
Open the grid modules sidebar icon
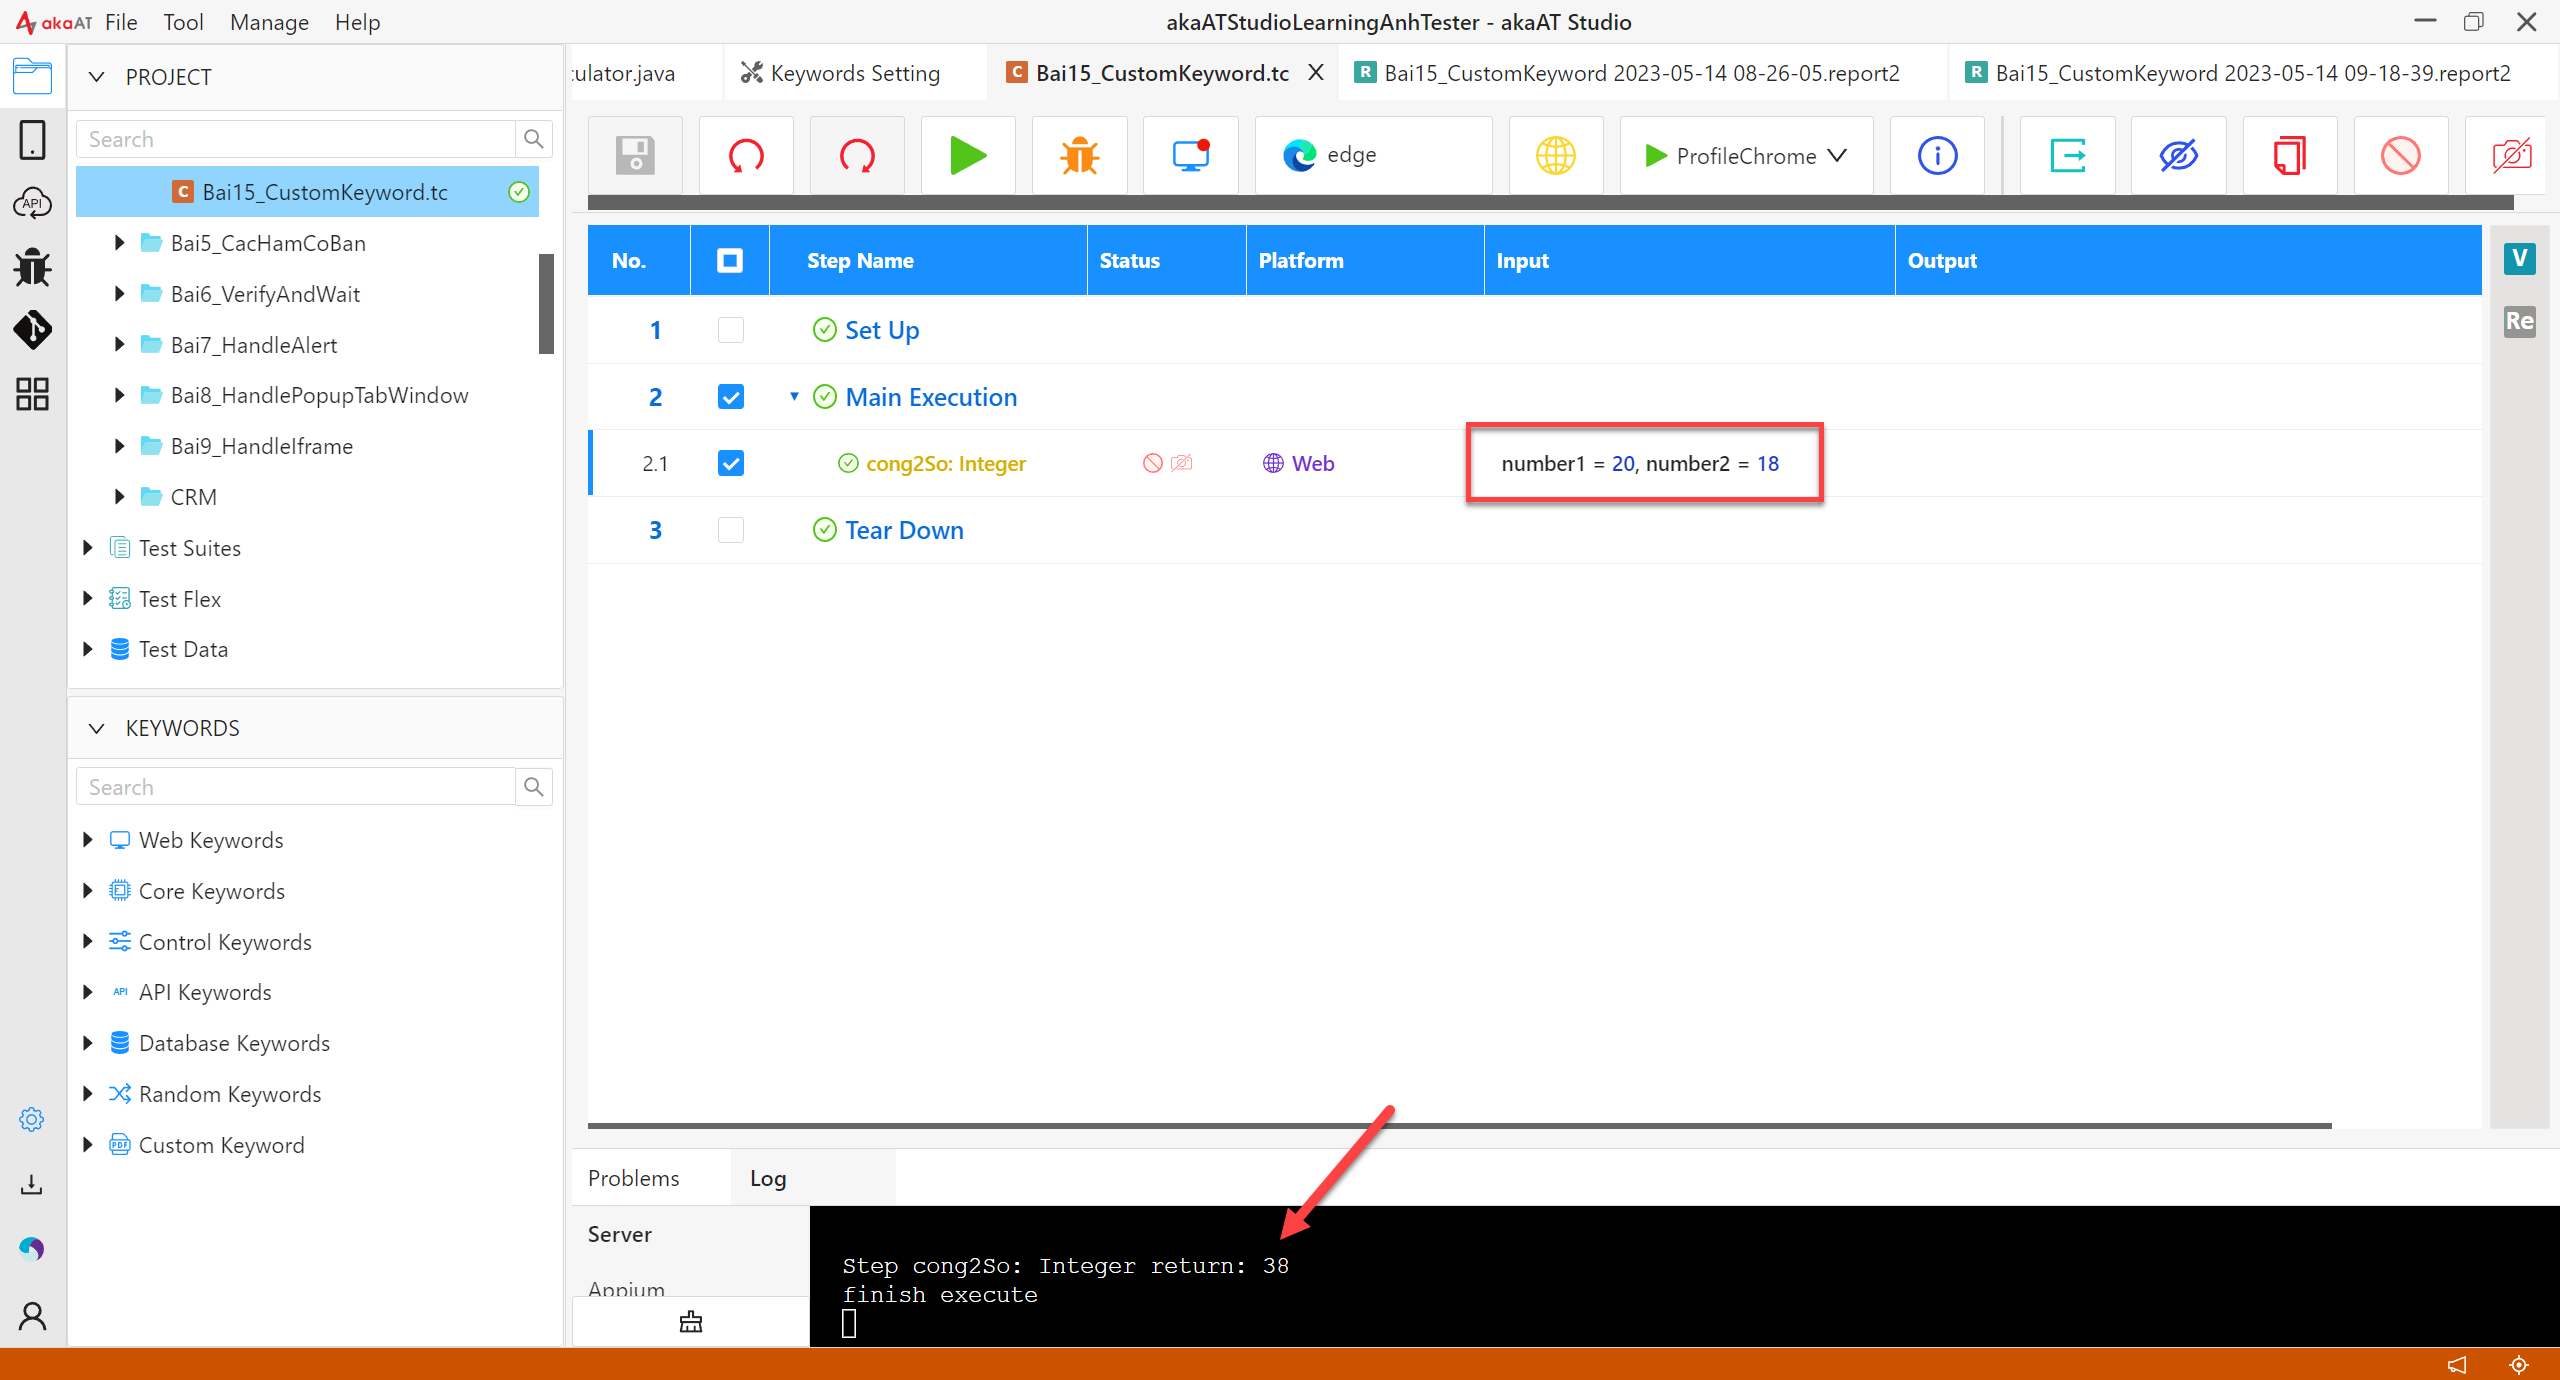click(32, 394)
